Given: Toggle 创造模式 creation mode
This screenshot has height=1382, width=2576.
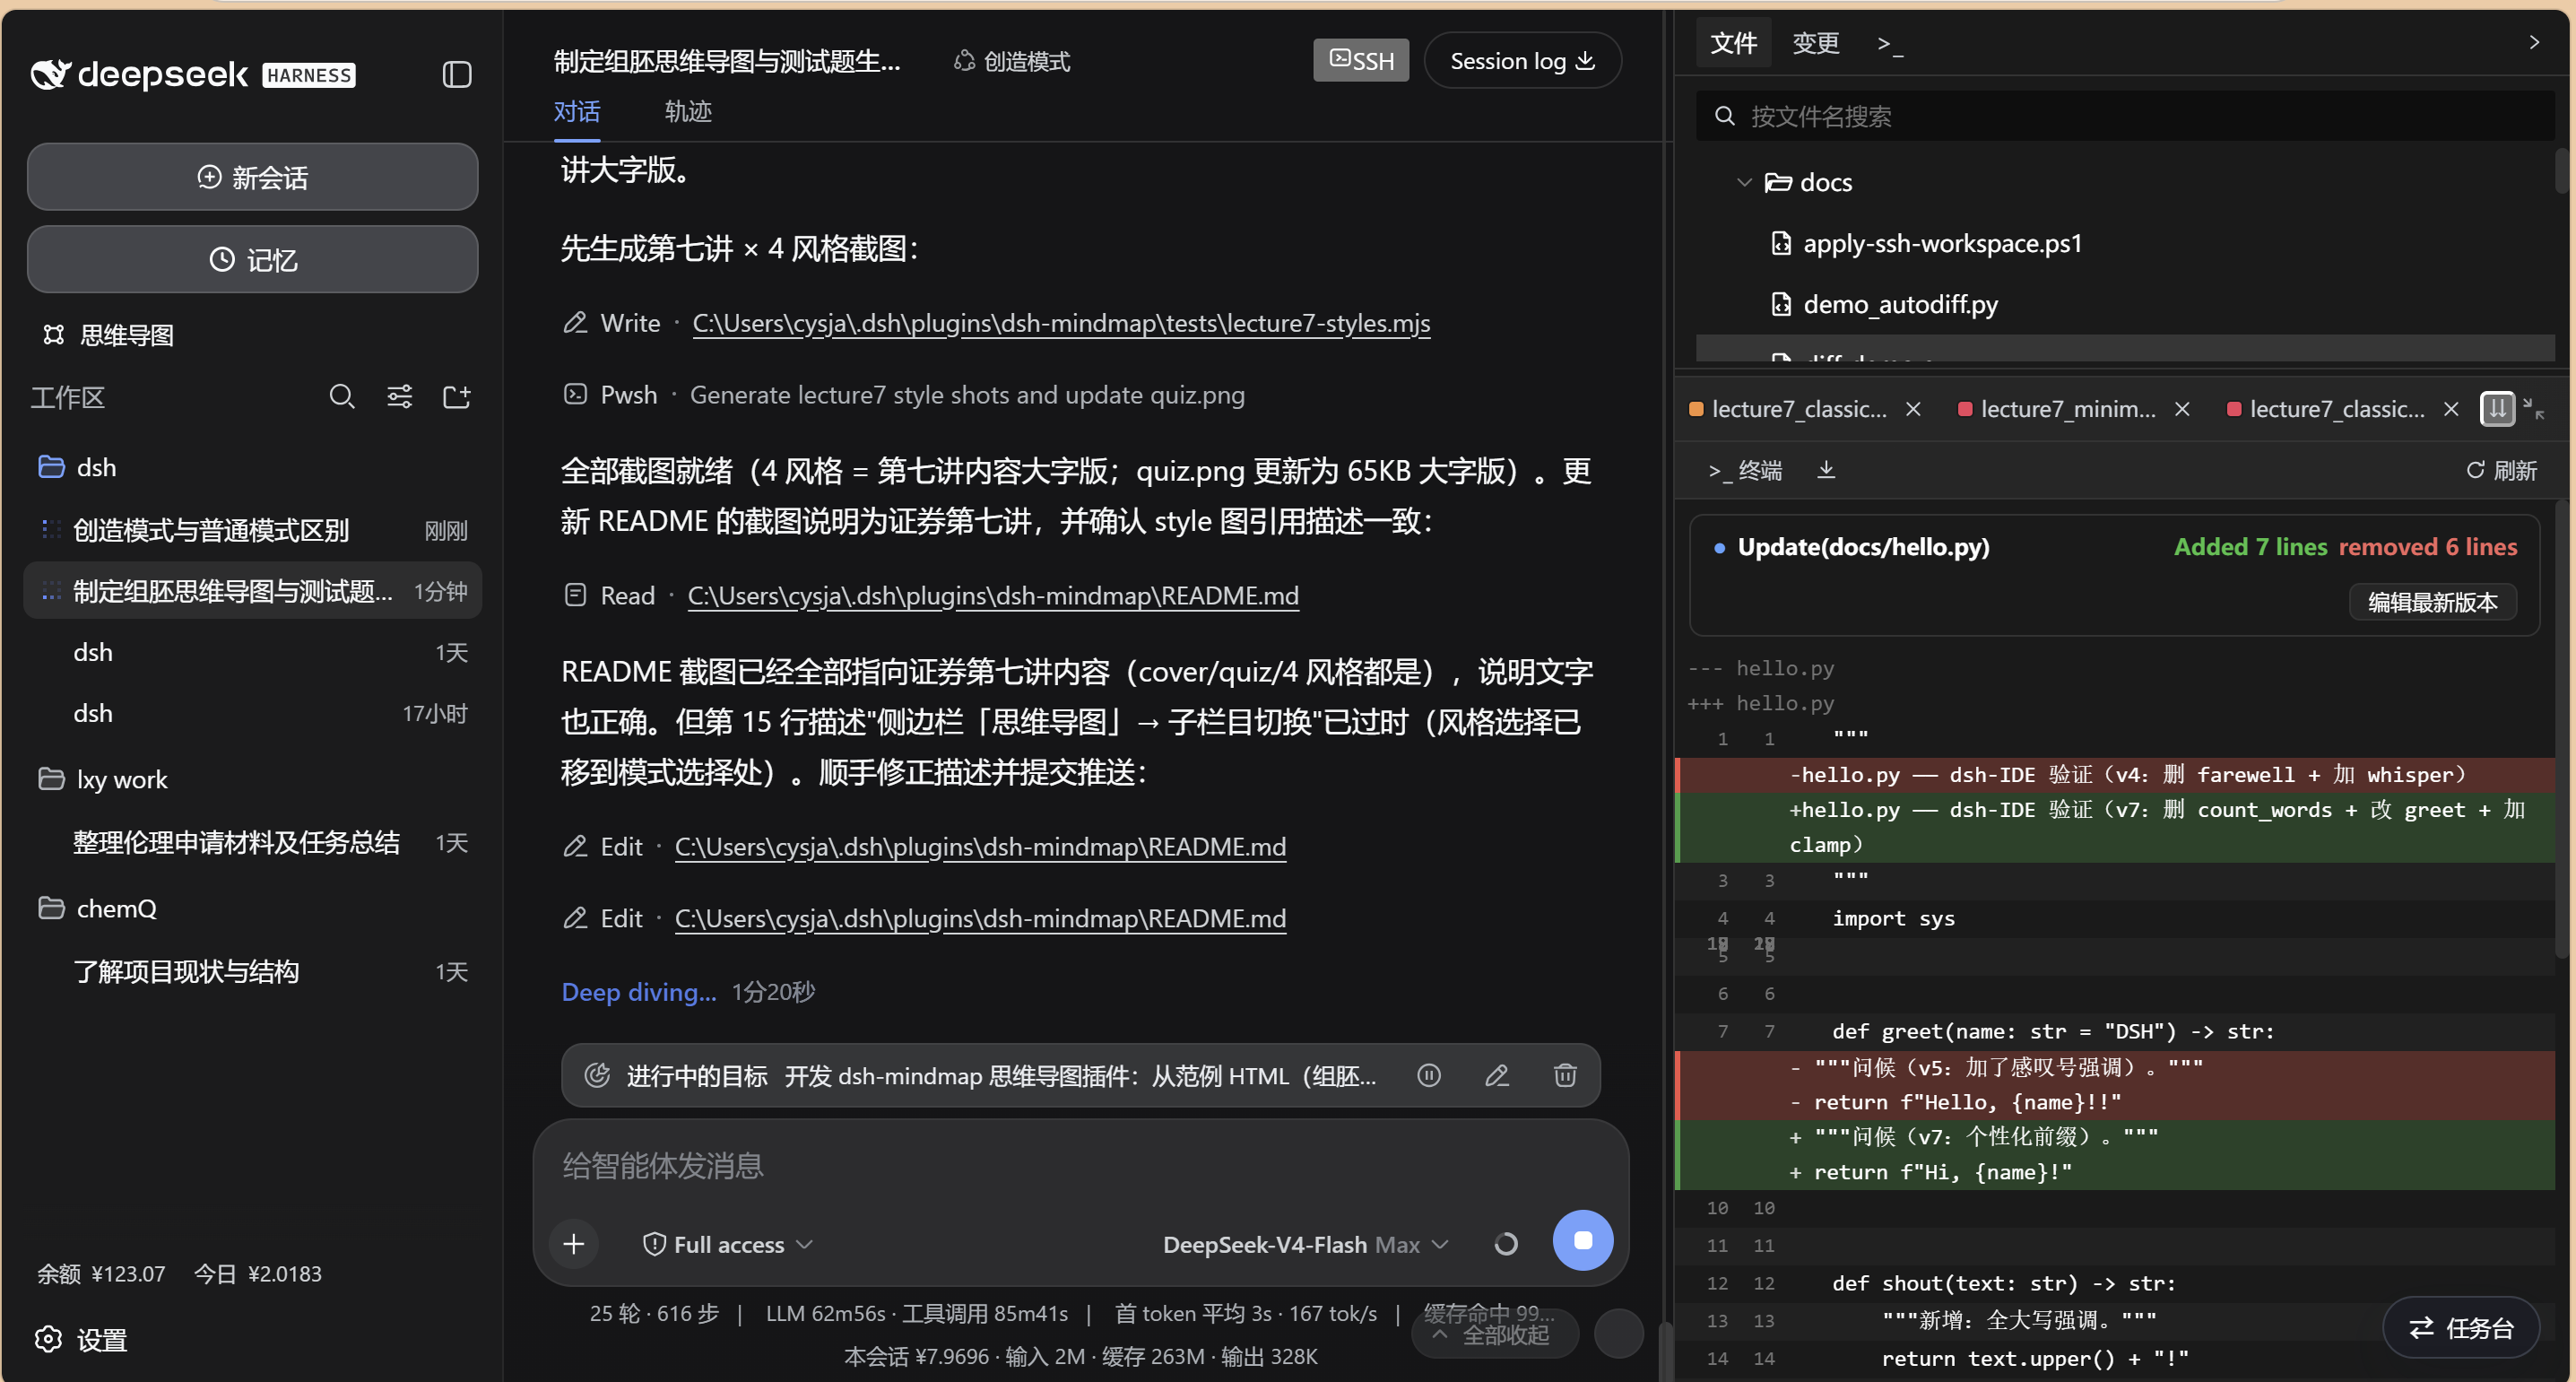Looking at the screenshot, I should pos(1011,61).
